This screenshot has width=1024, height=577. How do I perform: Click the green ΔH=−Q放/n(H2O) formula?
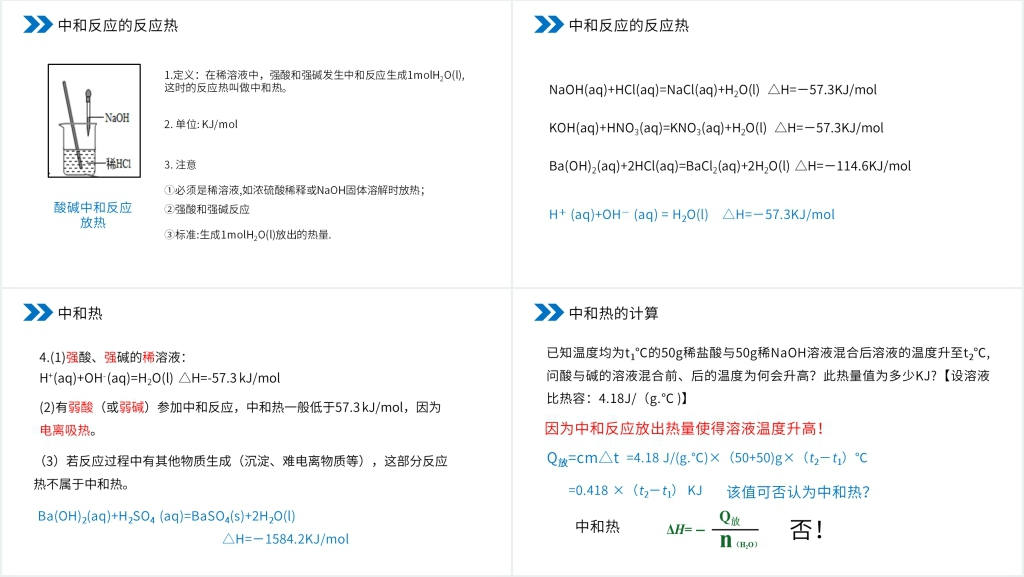tap(712, 529)
